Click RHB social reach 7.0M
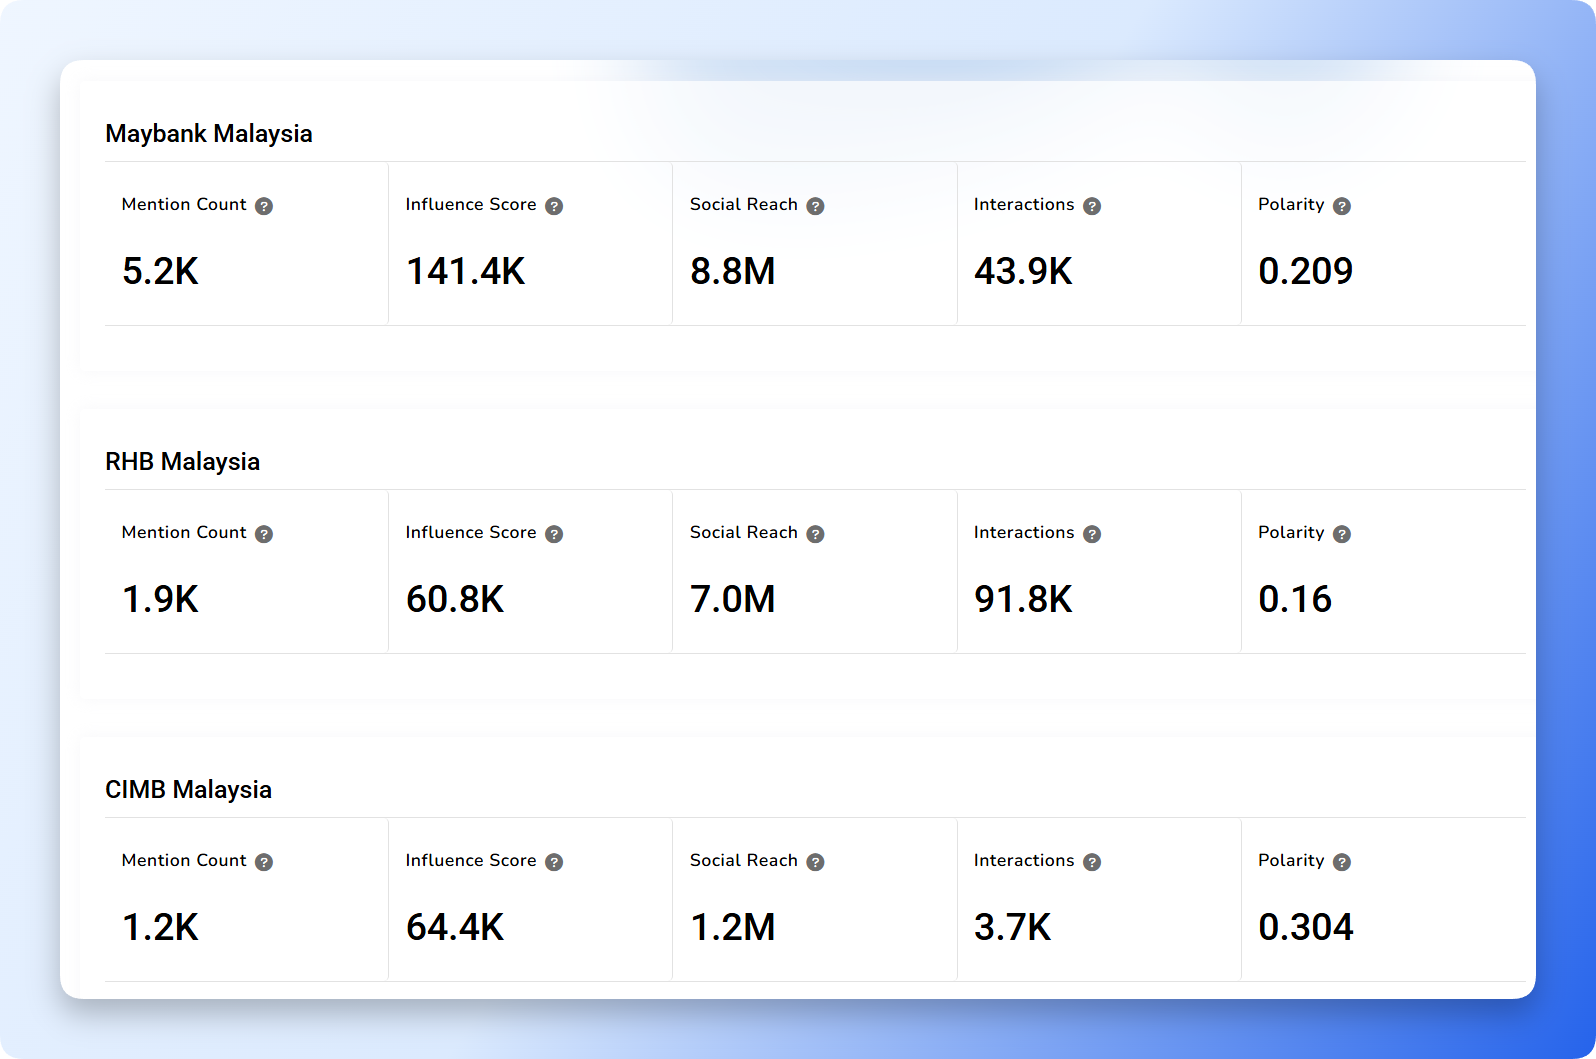Viewport: 1596px width, 1059px height. point(733,599)
